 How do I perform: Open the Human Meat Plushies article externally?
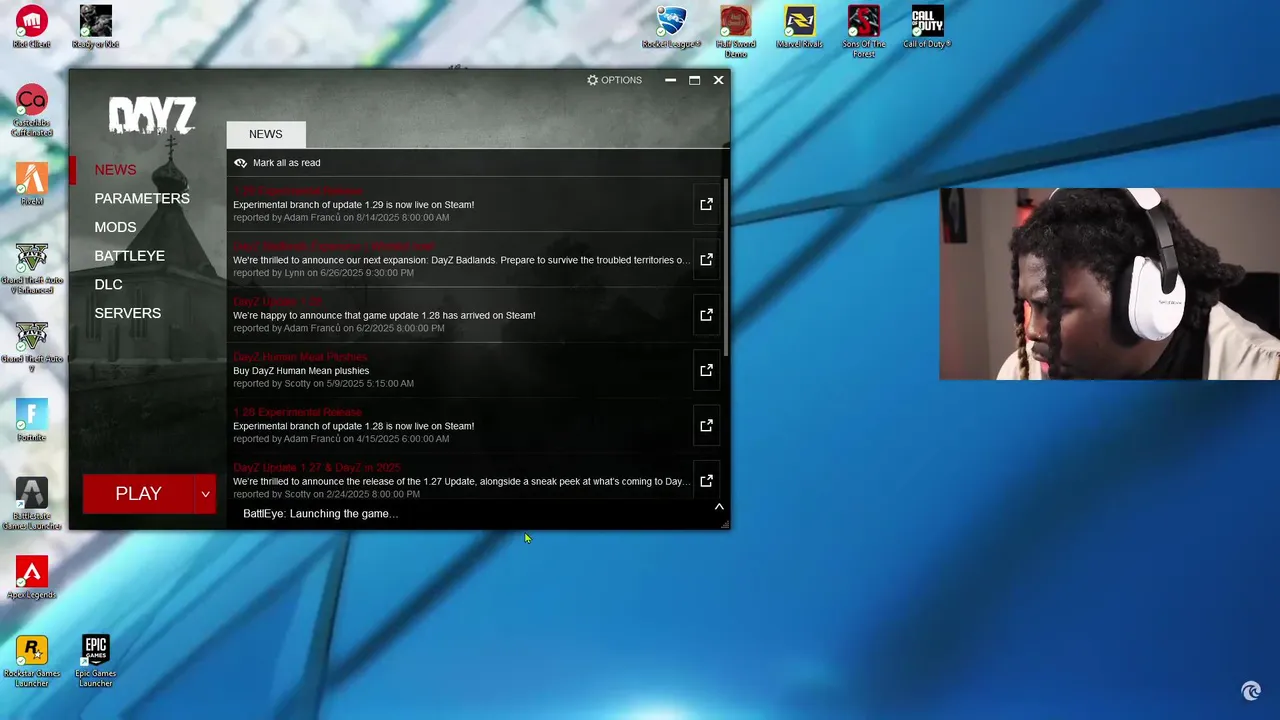click(706, 370)
